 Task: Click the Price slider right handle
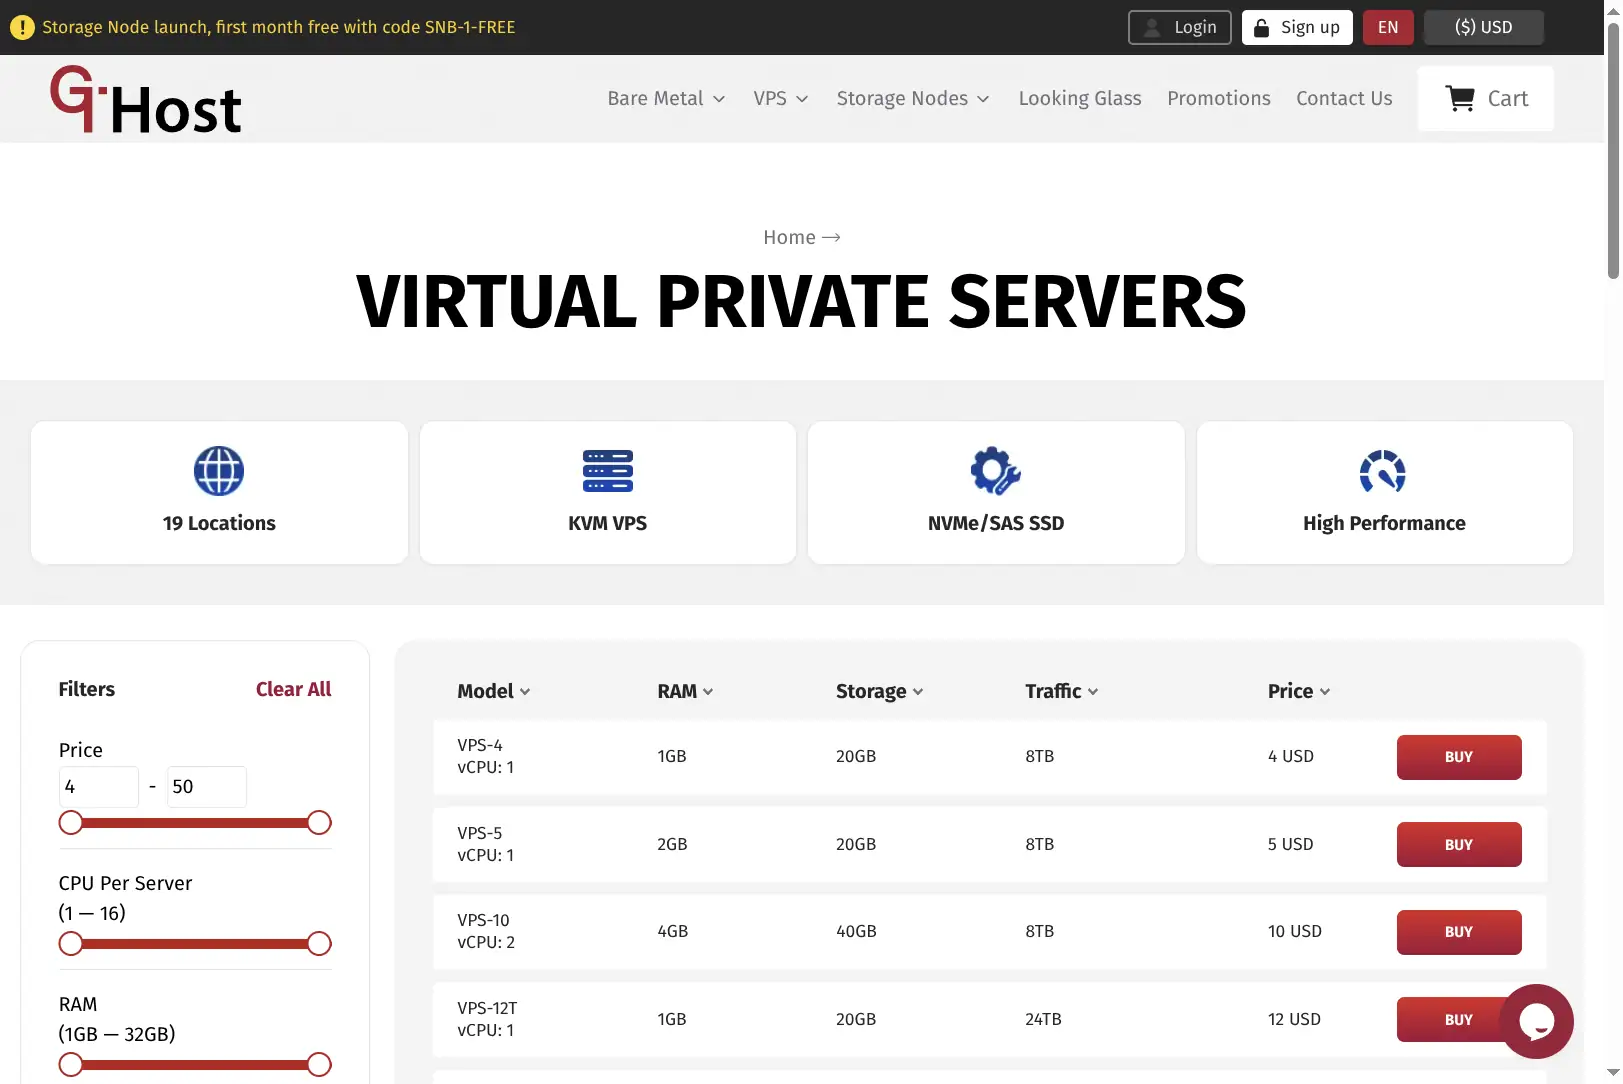point(319,823)
